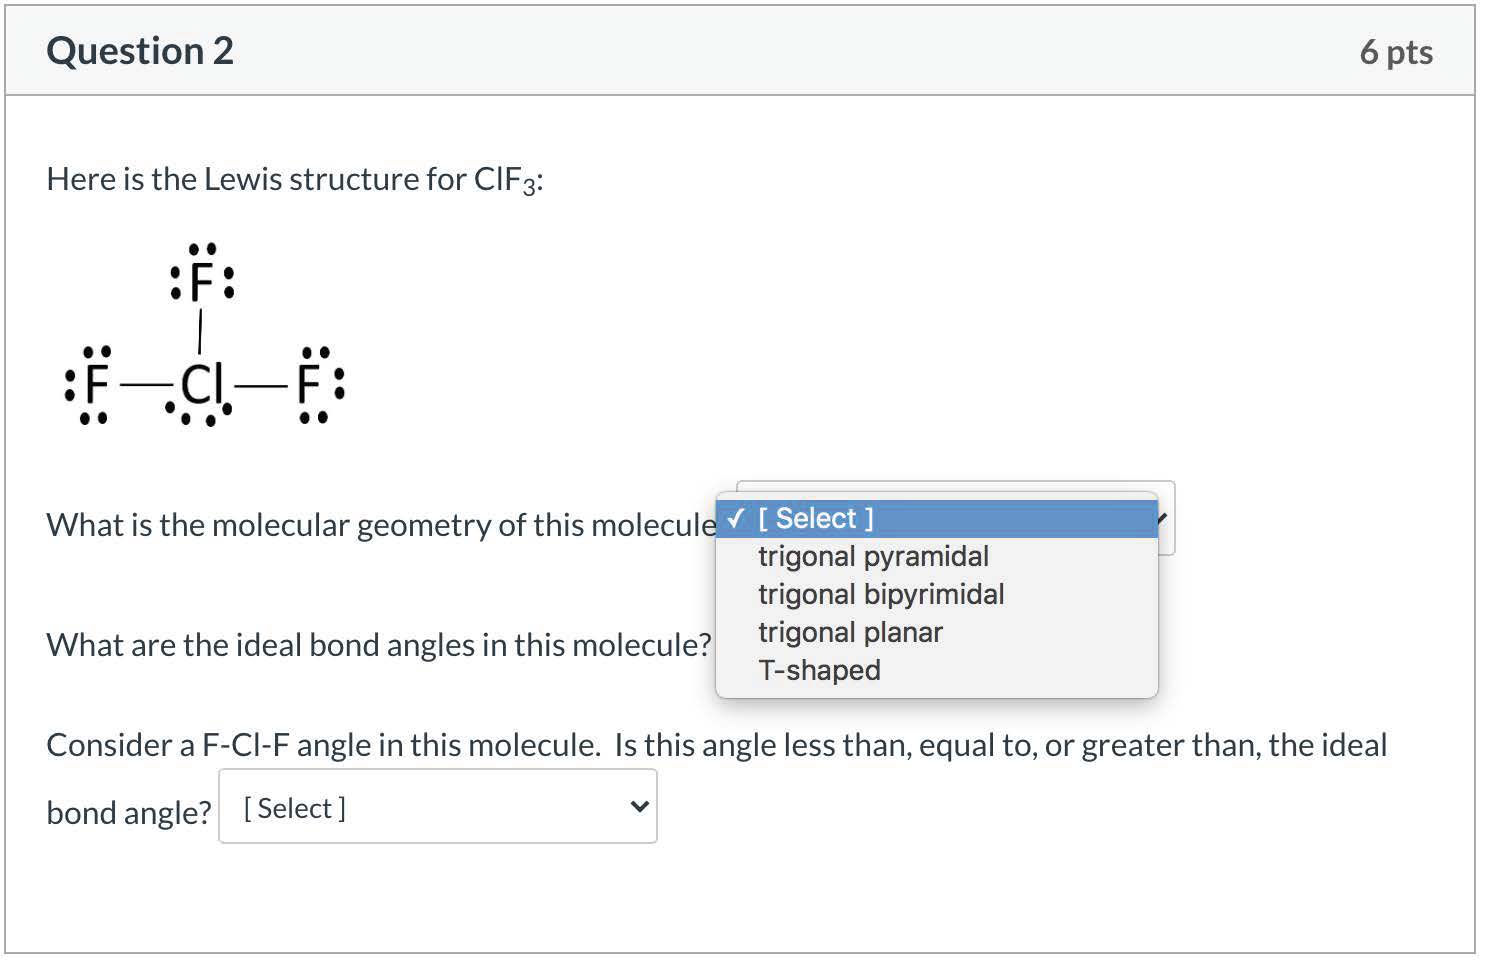
Task: Click the molecular geometry question text
Action: point(381,525)
